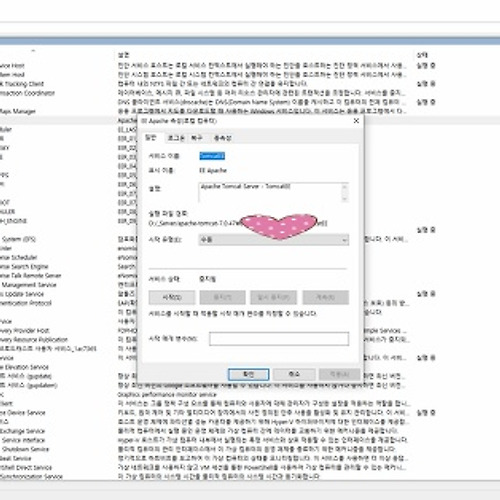Screen dimensions: 500x500
Task: Switch to the General tab
Action: (x=151, y=138)
